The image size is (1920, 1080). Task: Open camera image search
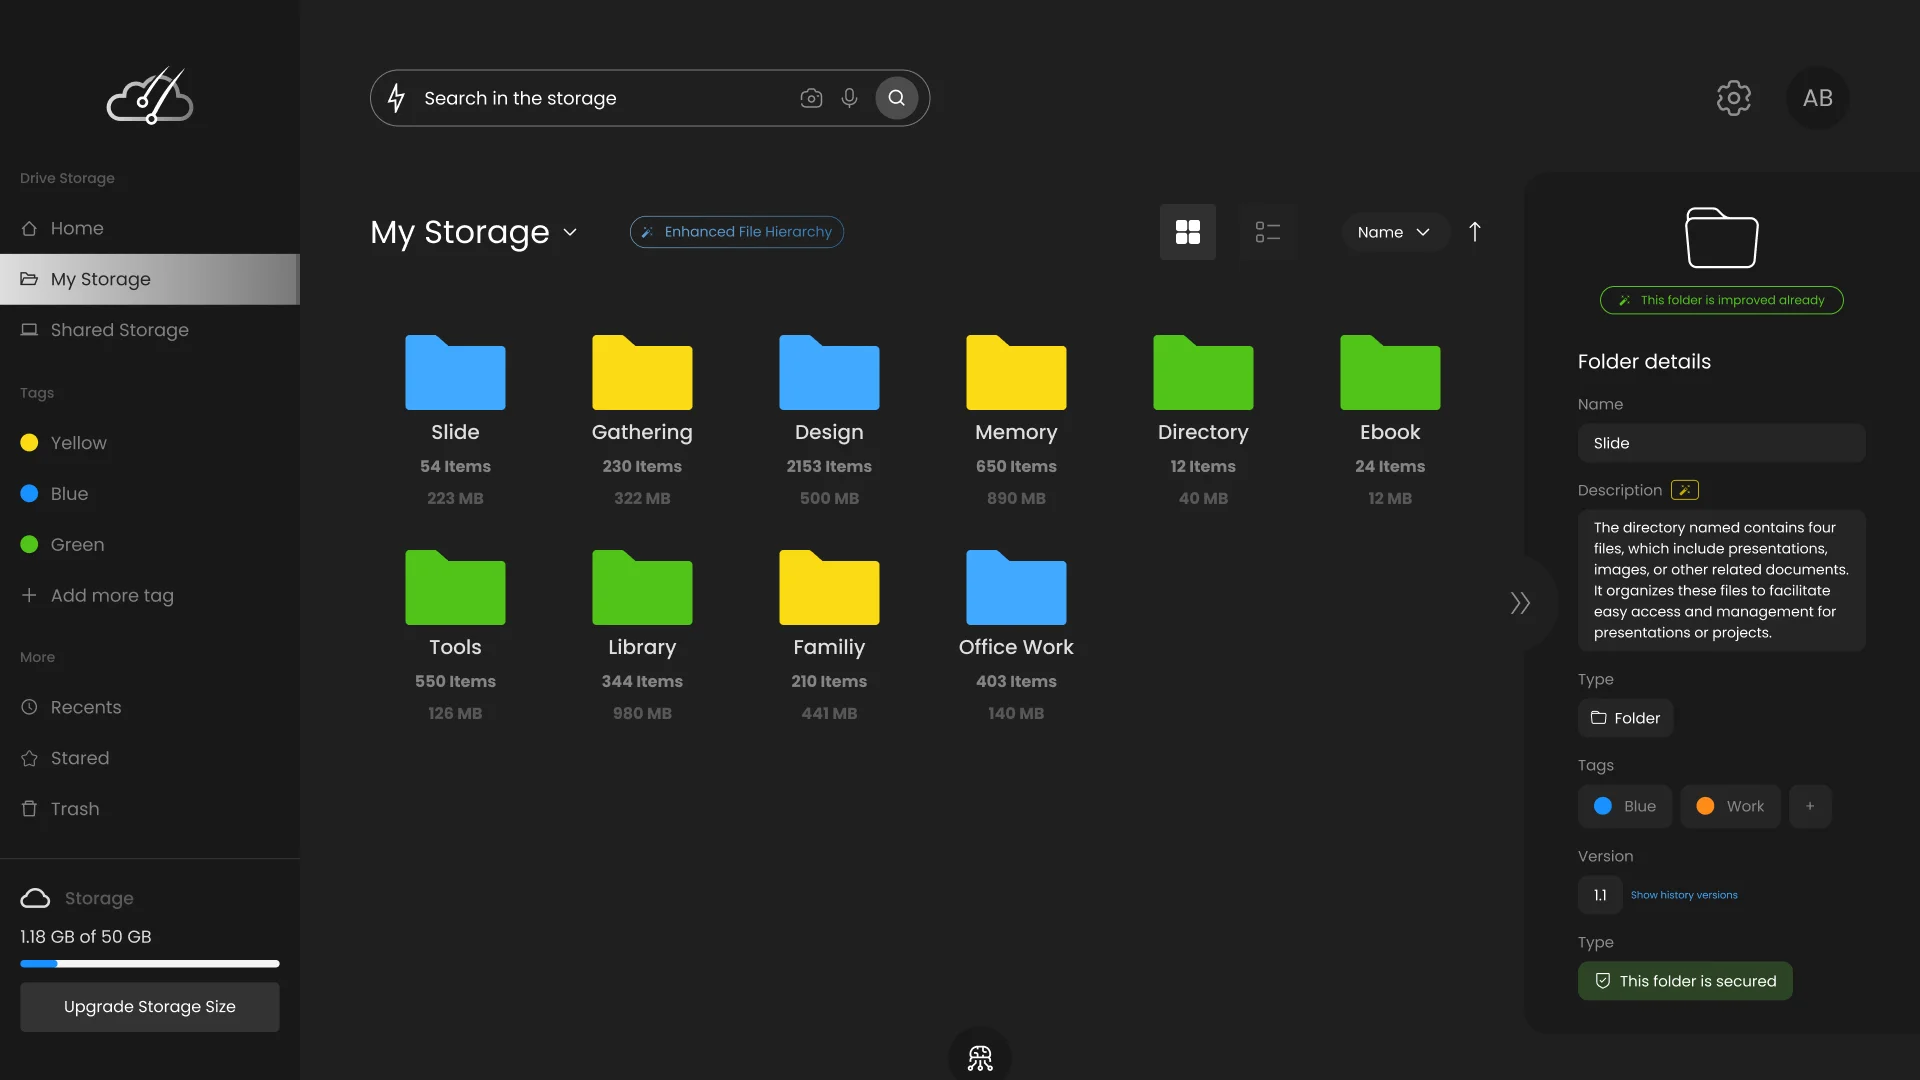[811, 98]
